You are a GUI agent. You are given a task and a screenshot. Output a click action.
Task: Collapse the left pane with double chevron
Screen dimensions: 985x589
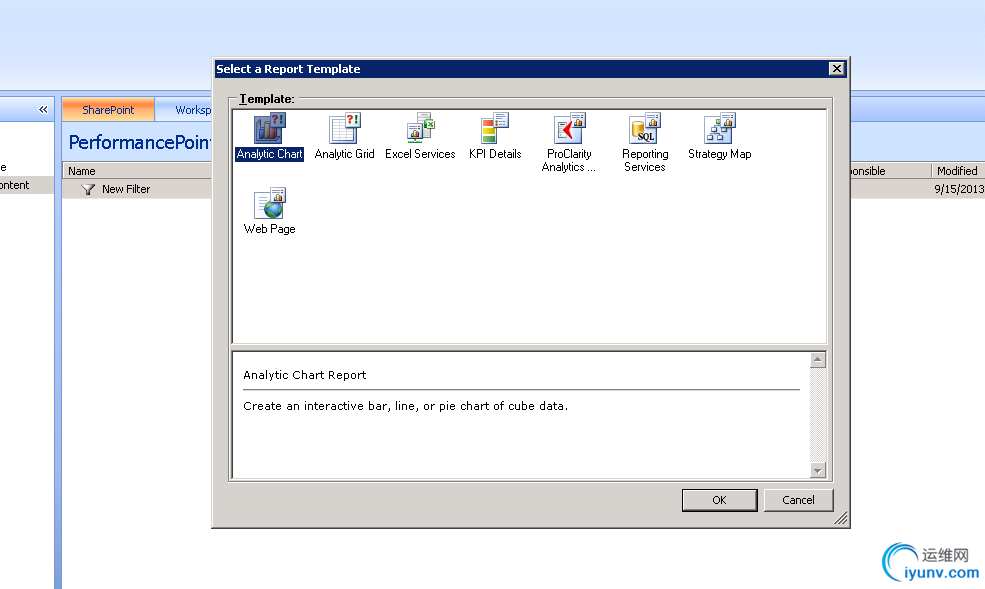pos(43,109)
